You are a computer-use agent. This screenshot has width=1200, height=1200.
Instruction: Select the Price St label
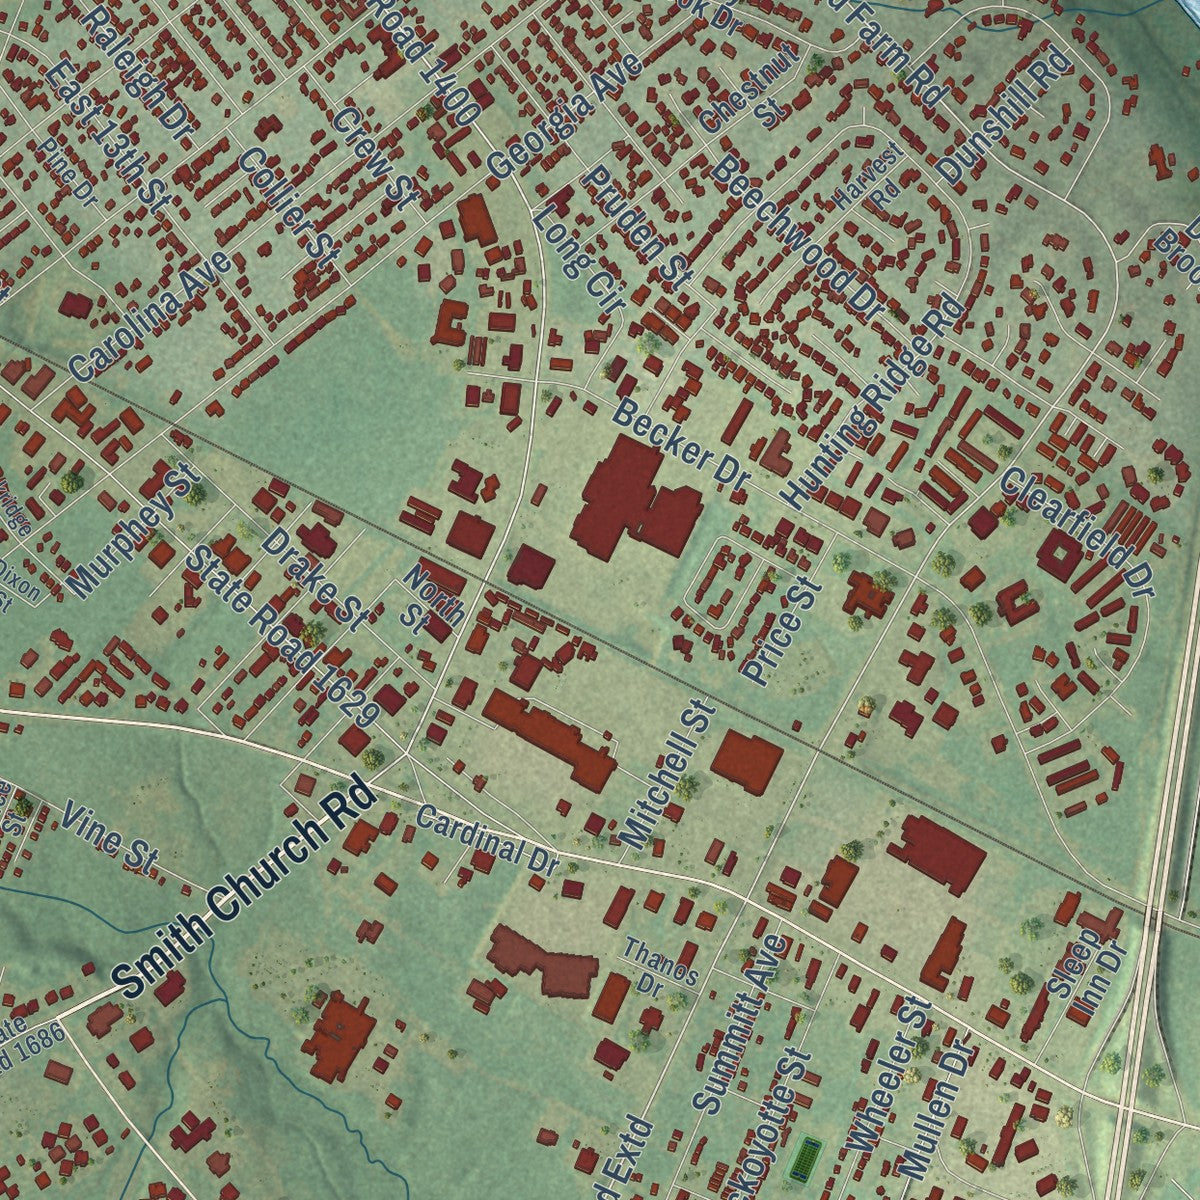781,633
